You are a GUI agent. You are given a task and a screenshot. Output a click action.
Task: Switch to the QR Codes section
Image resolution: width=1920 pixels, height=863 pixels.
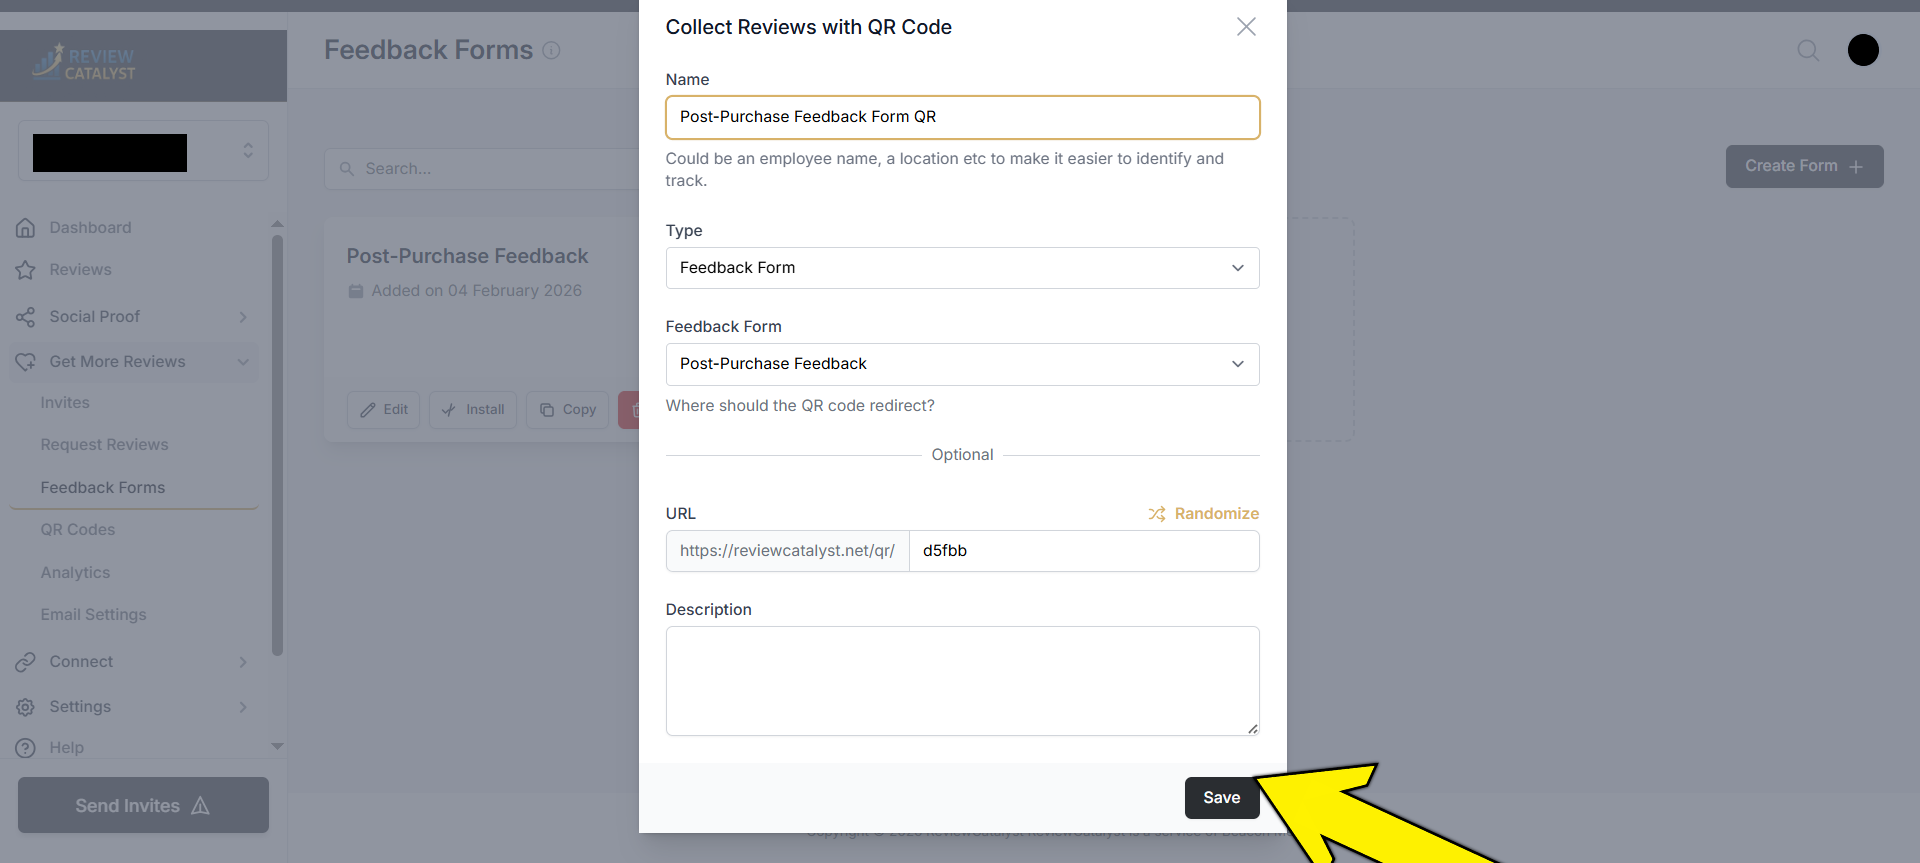click(78, 530)
